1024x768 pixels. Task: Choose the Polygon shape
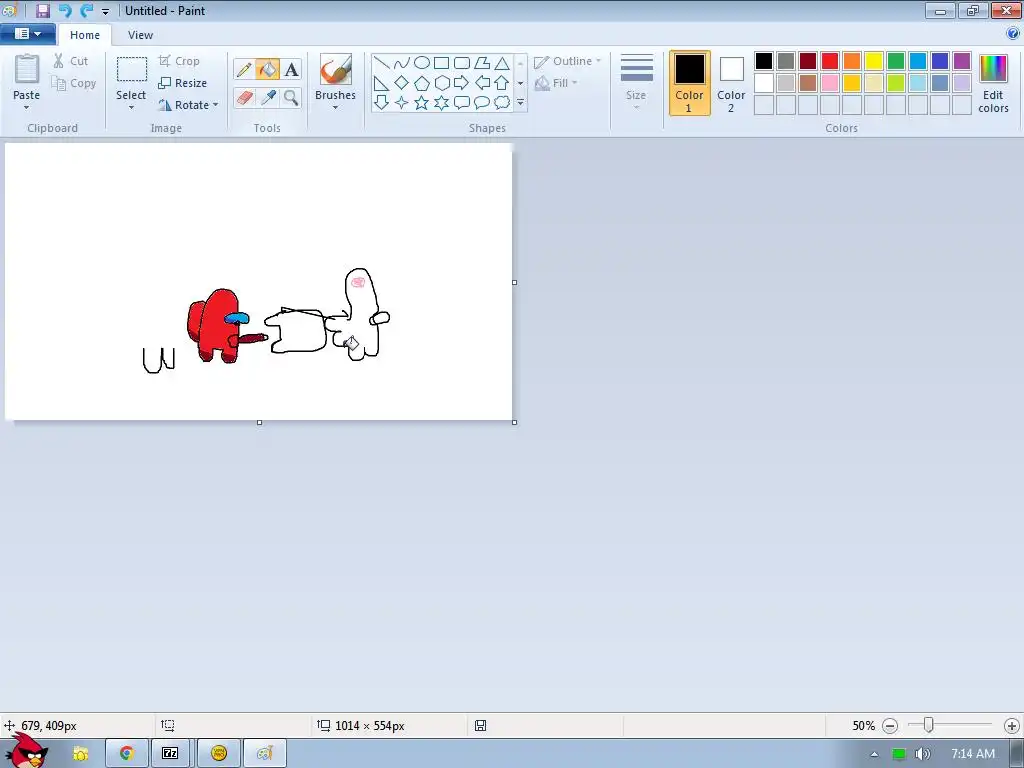pyautogui.click(x=482, y=63)
